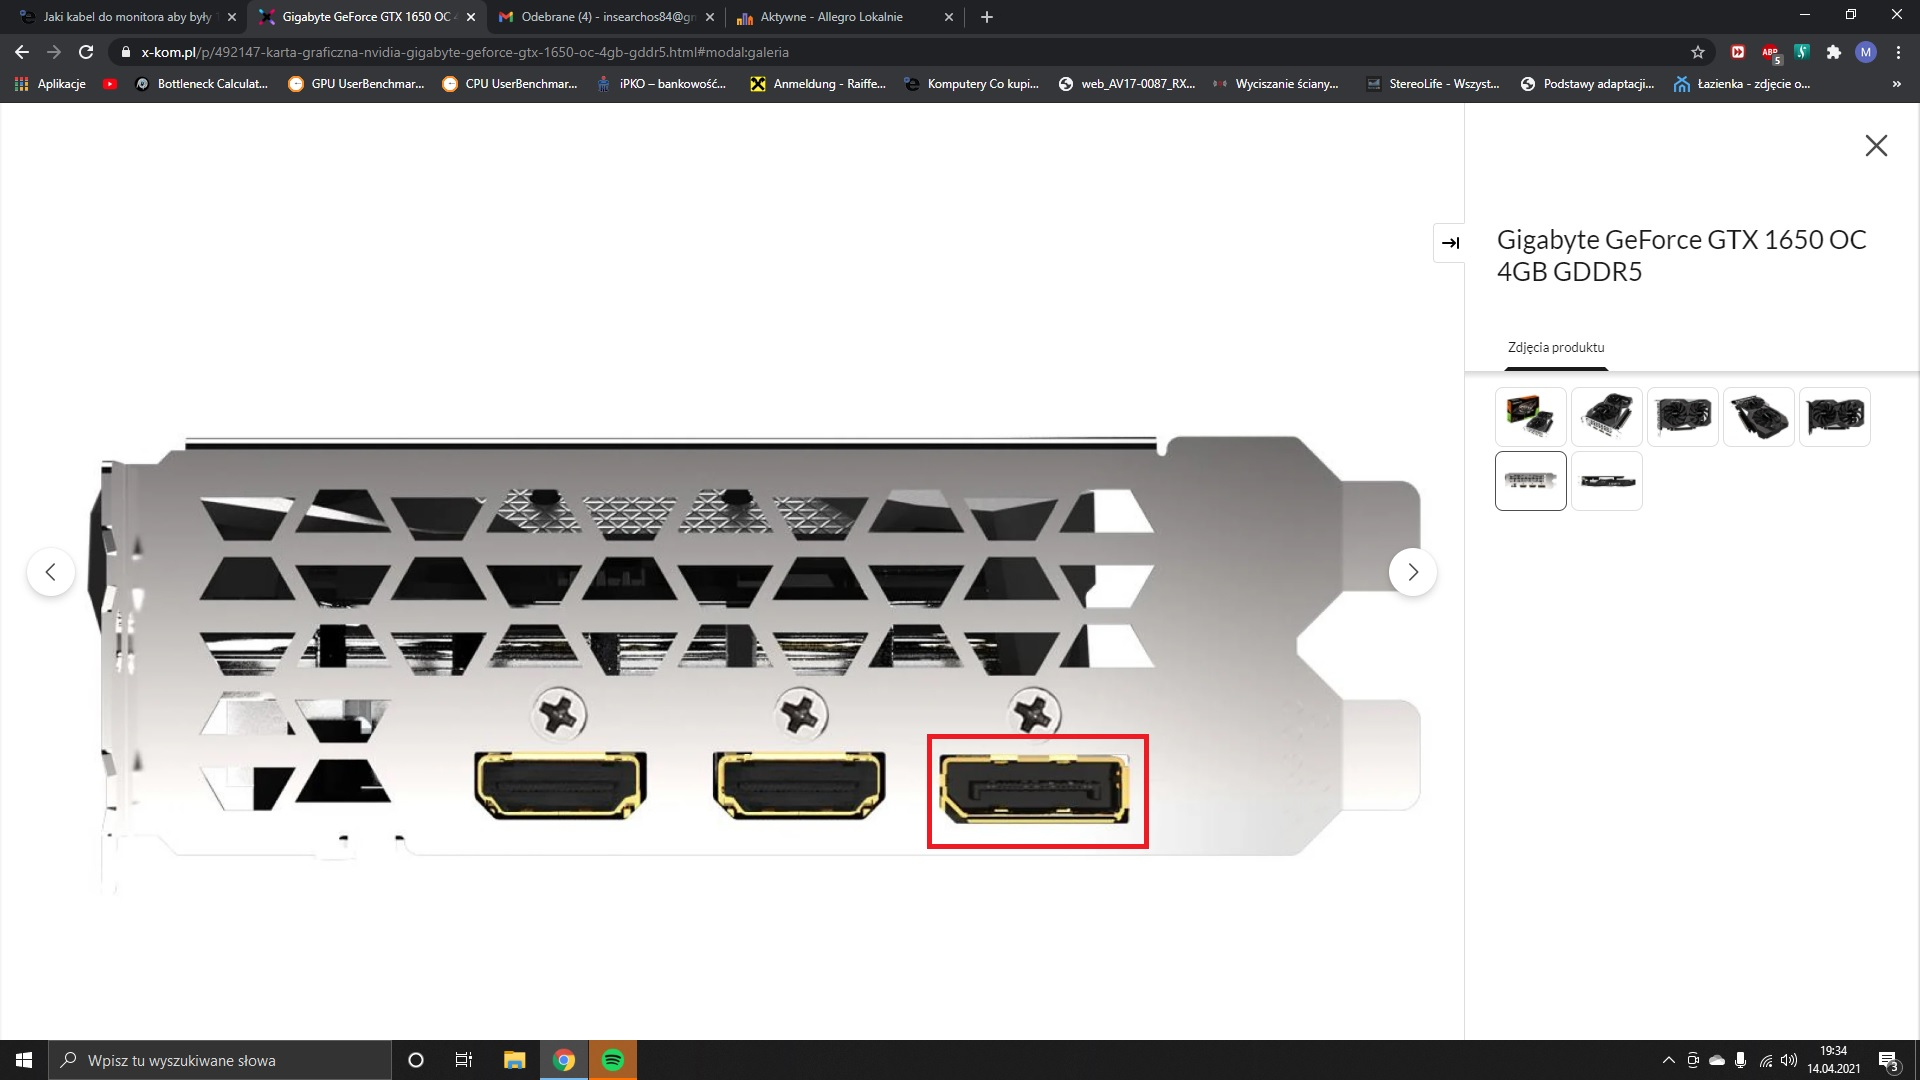Open the Bottleneck Calculat bookmark
Screen dimensions: 1920x1080
pos(202,84)
